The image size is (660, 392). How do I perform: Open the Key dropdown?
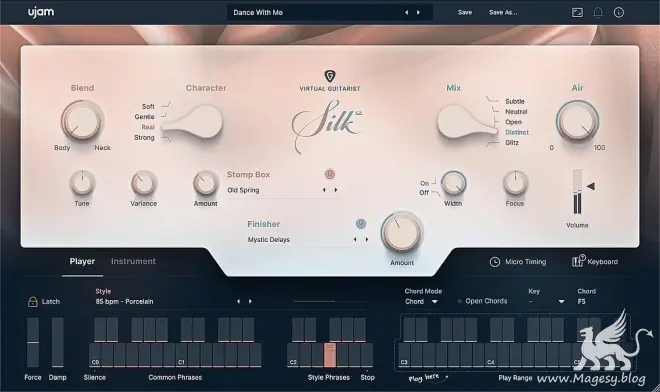(546, 301)
